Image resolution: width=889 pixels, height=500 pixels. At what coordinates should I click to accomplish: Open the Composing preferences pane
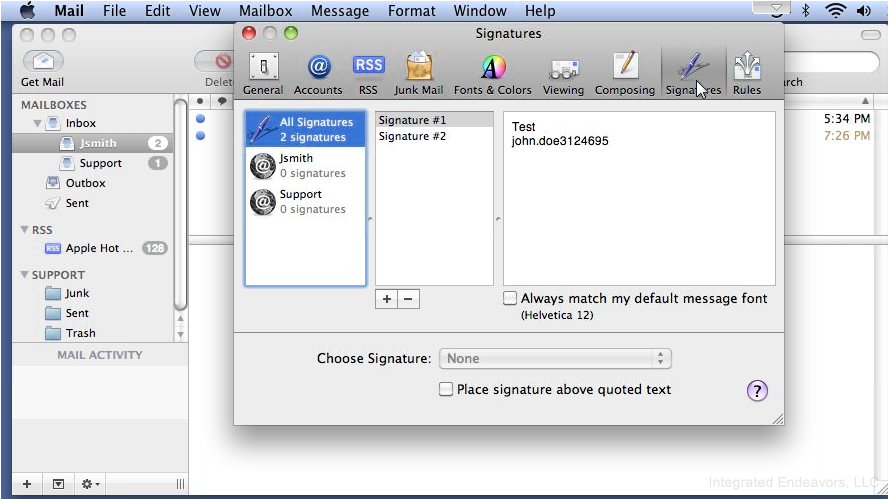(x=625, y=74)
